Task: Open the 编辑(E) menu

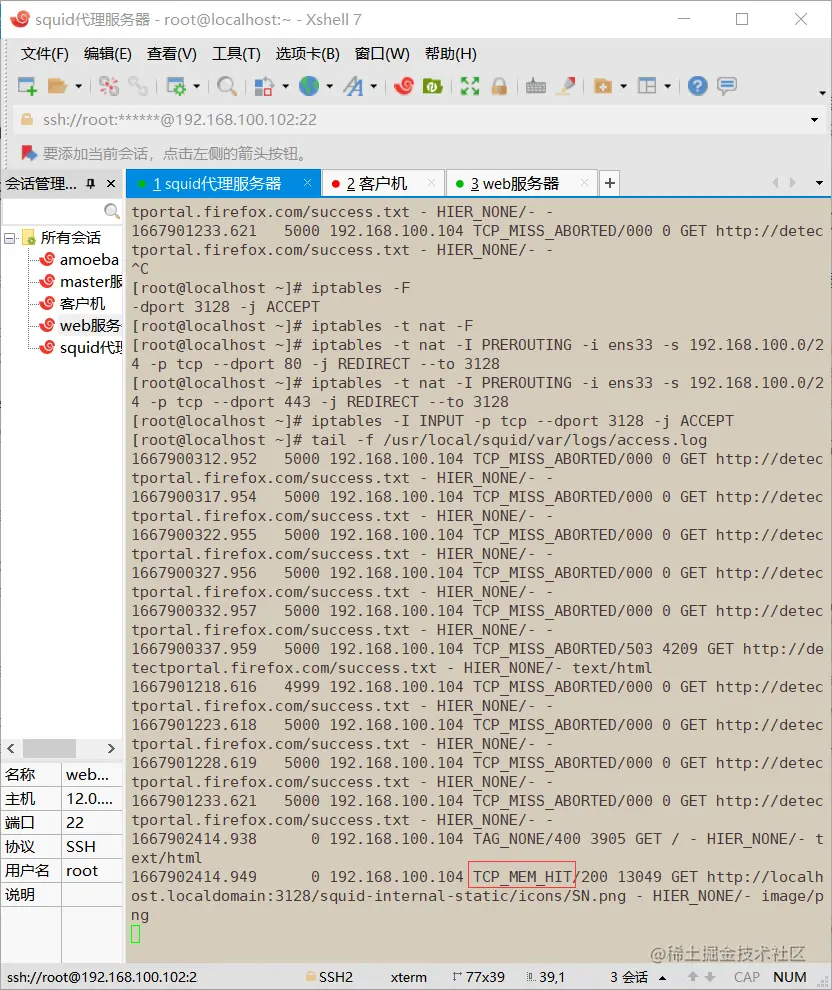Action: 108,54
